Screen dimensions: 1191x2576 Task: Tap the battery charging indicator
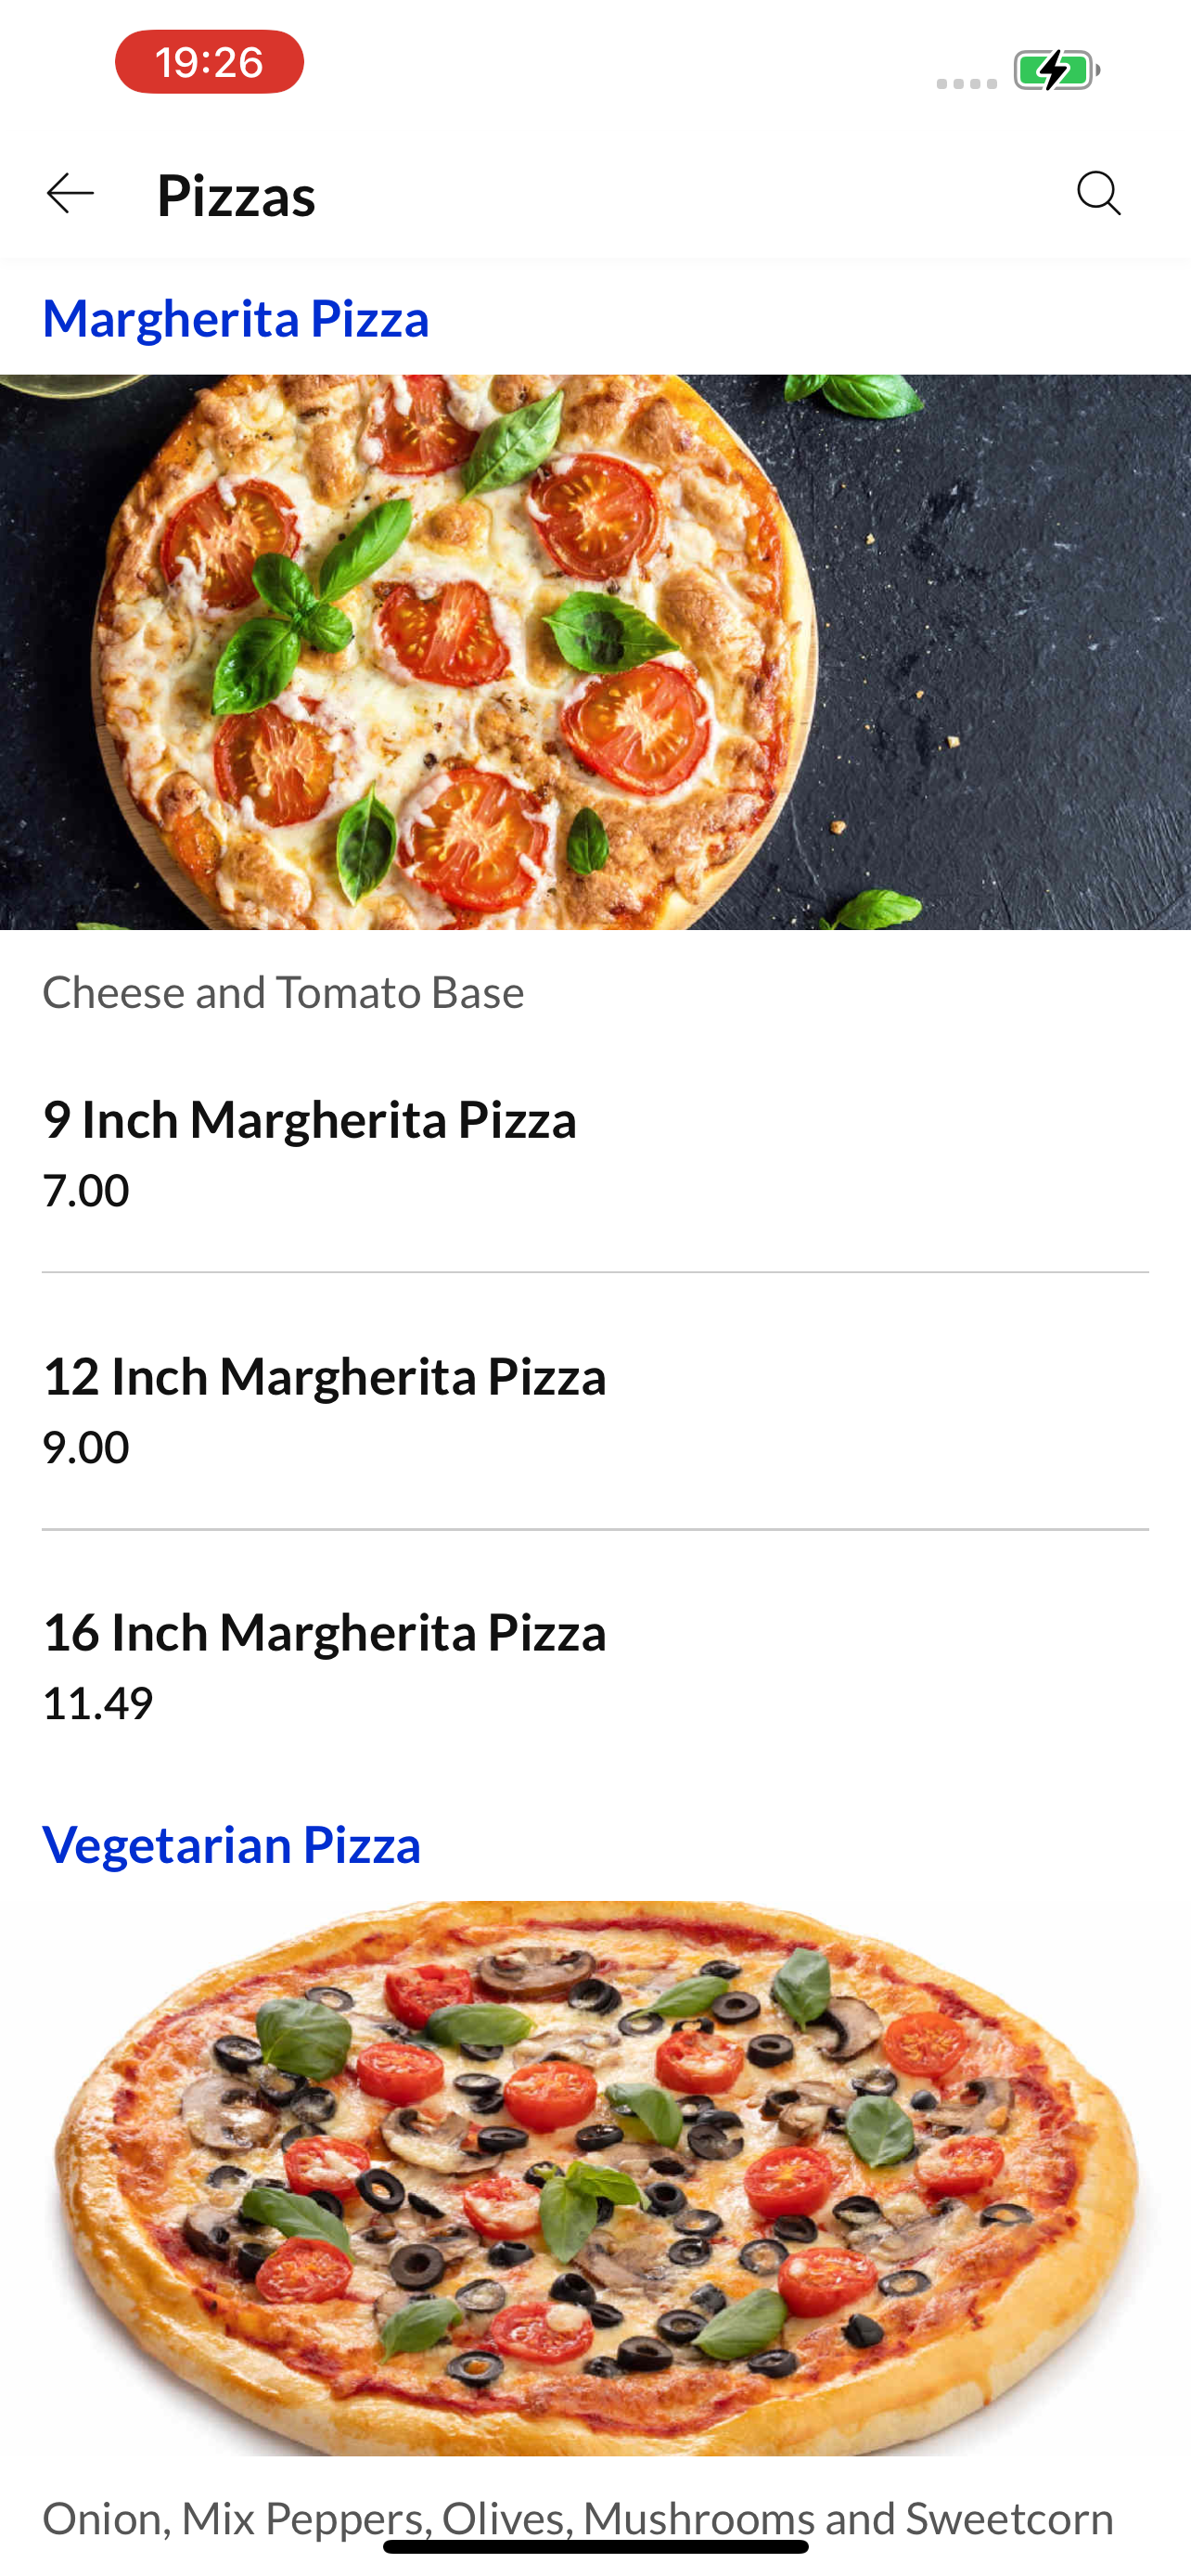(x=1057, y=70)
